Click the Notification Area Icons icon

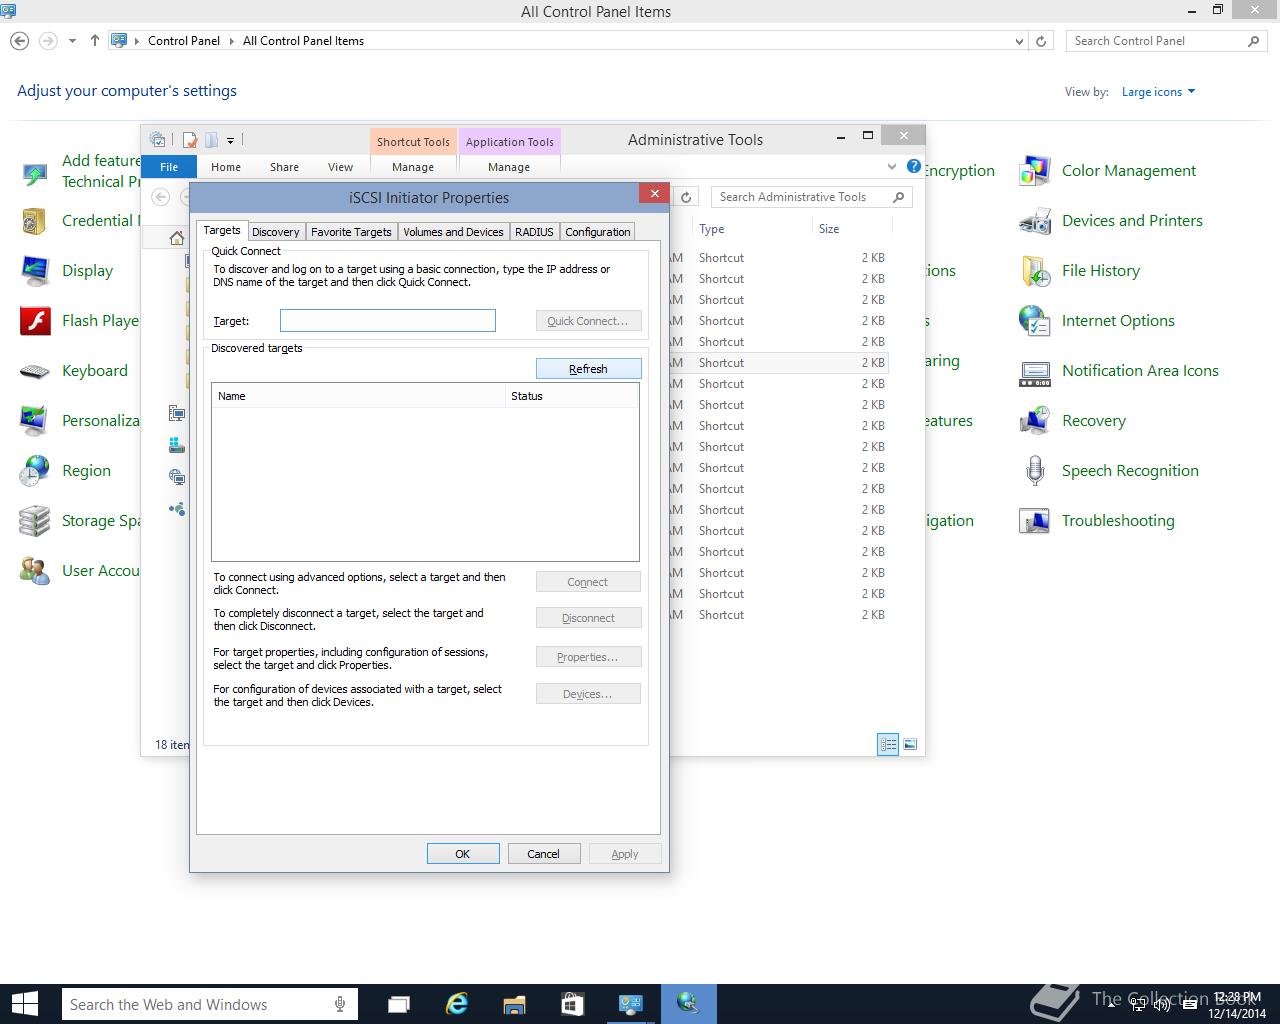click(1034, 372)
